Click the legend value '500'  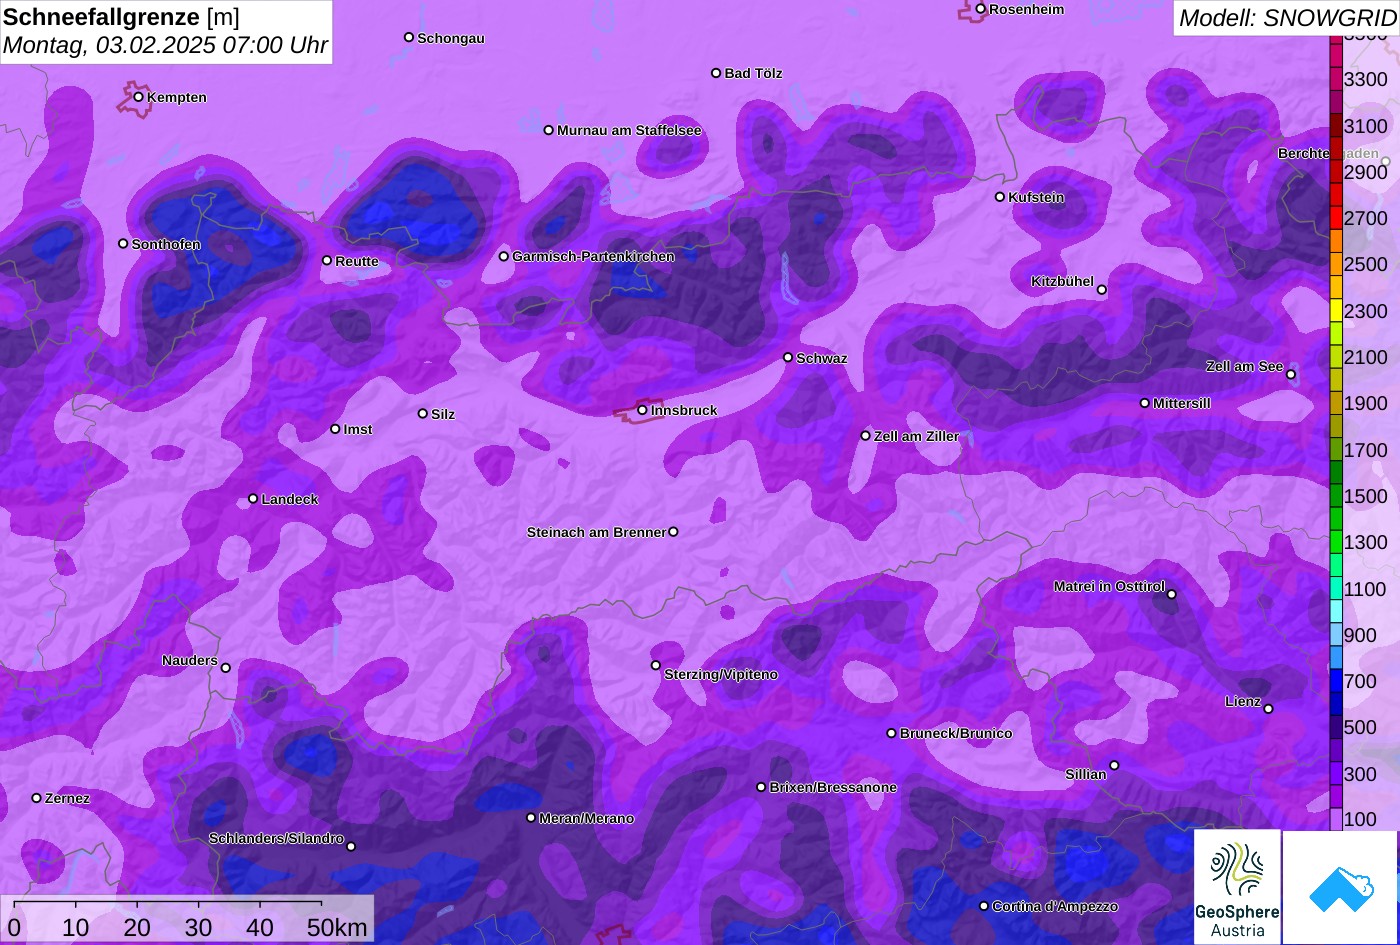[1361, 727]
